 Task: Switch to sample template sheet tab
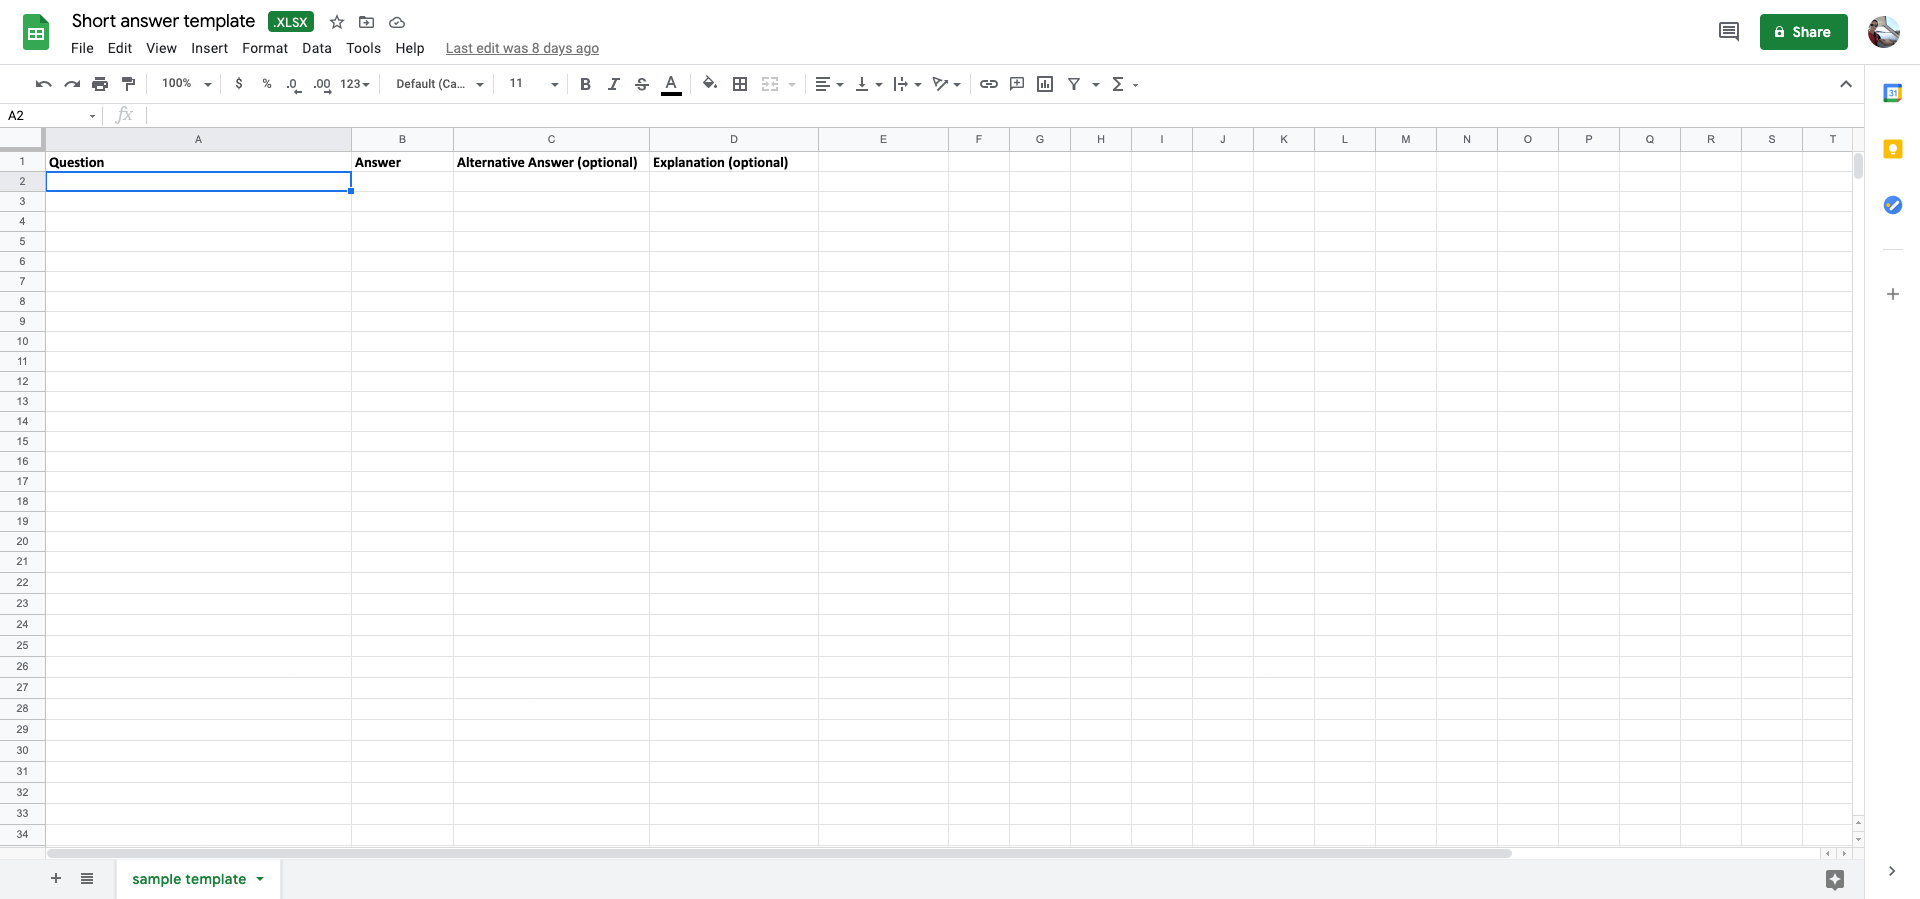[x=189, y=879]
